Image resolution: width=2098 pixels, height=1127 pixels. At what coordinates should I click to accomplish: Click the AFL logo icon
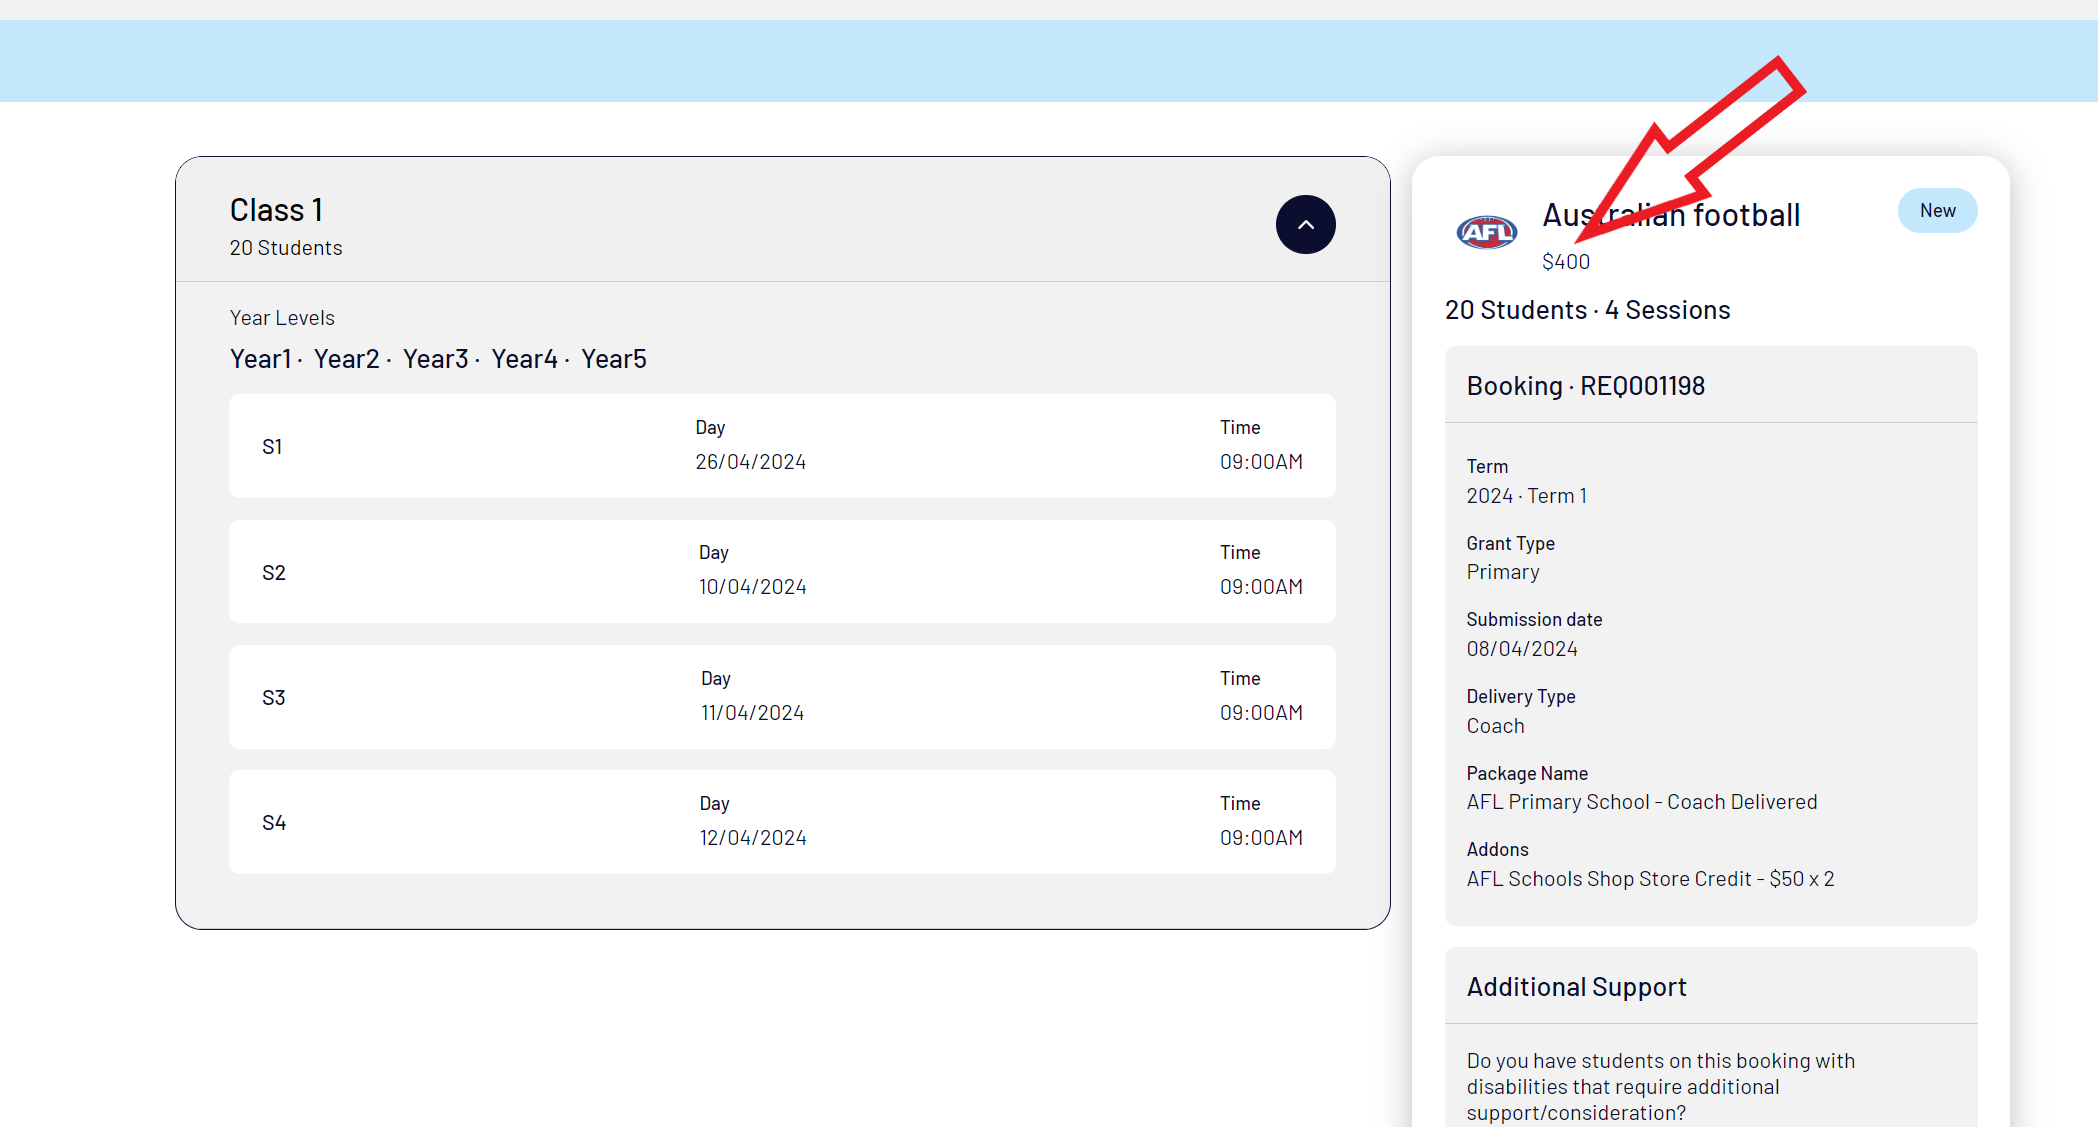[1486, 232]
